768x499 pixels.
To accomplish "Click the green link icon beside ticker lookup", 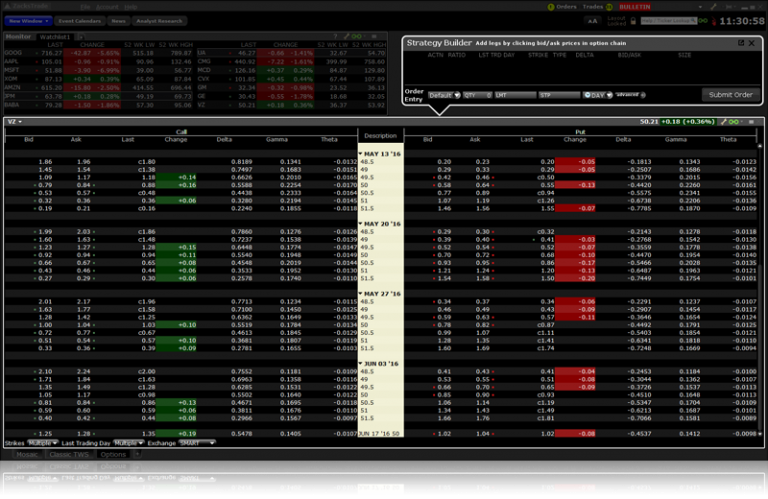I will pyautogui.click(x=703, y=21).
